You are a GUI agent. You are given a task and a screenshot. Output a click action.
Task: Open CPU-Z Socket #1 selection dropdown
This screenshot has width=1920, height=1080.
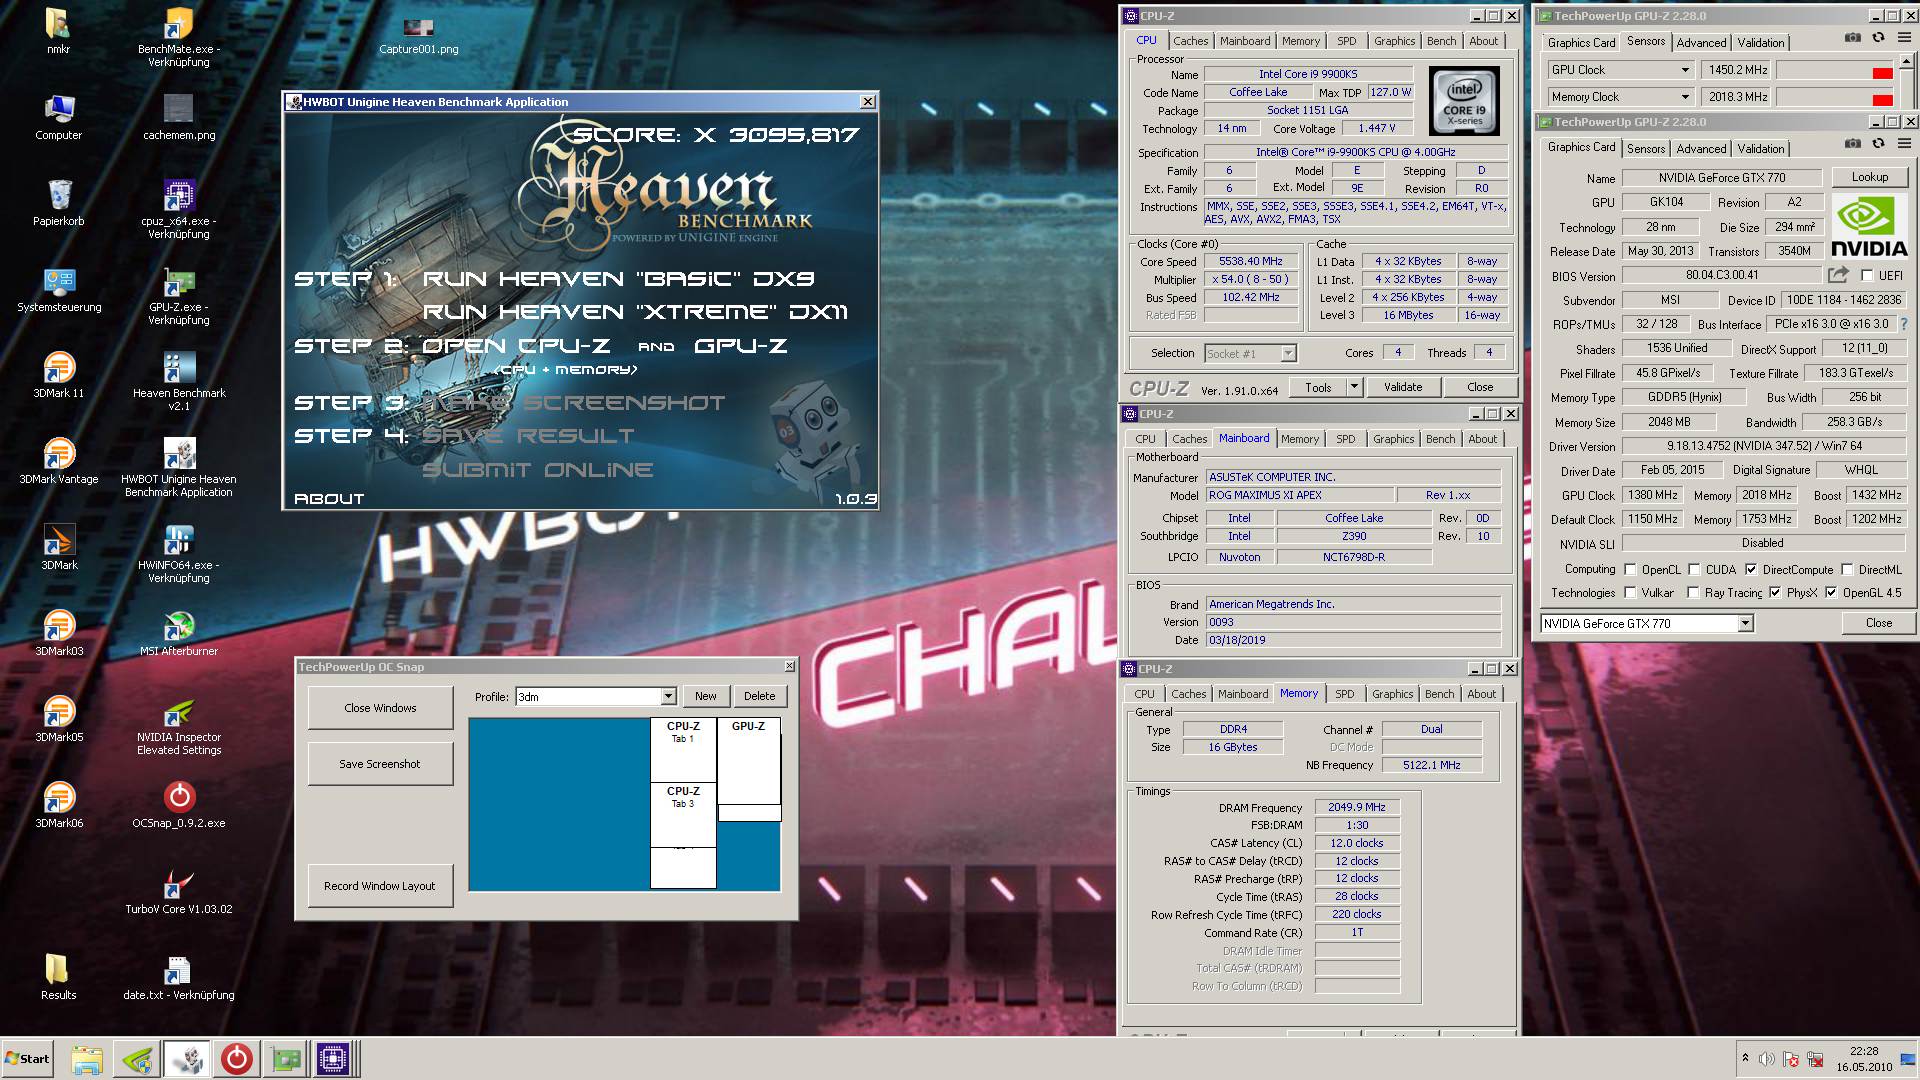click(1288, 353)
